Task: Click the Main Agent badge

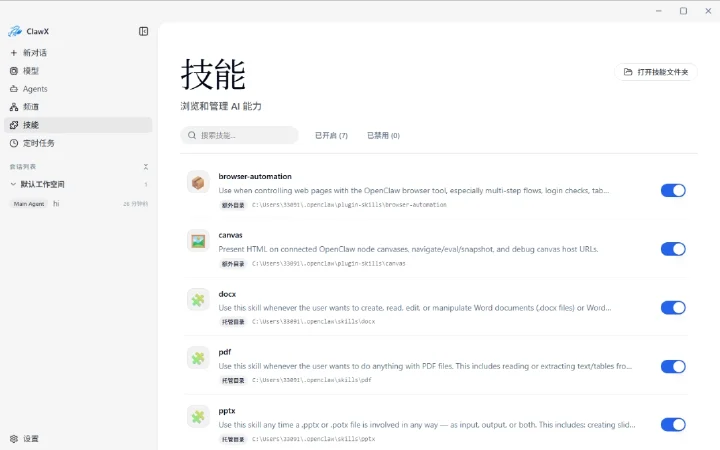Action: coord(29,204)
